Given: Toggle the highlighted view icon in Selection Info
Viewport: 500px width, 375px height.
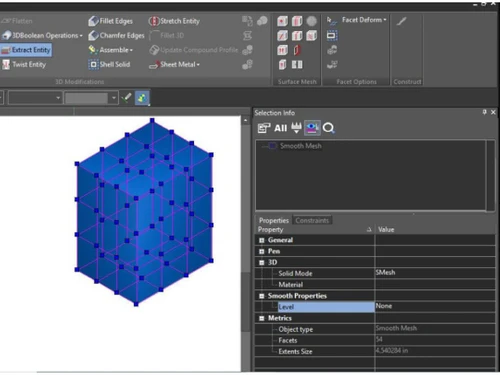Looking at the screenshot, I should pos(312,128).
